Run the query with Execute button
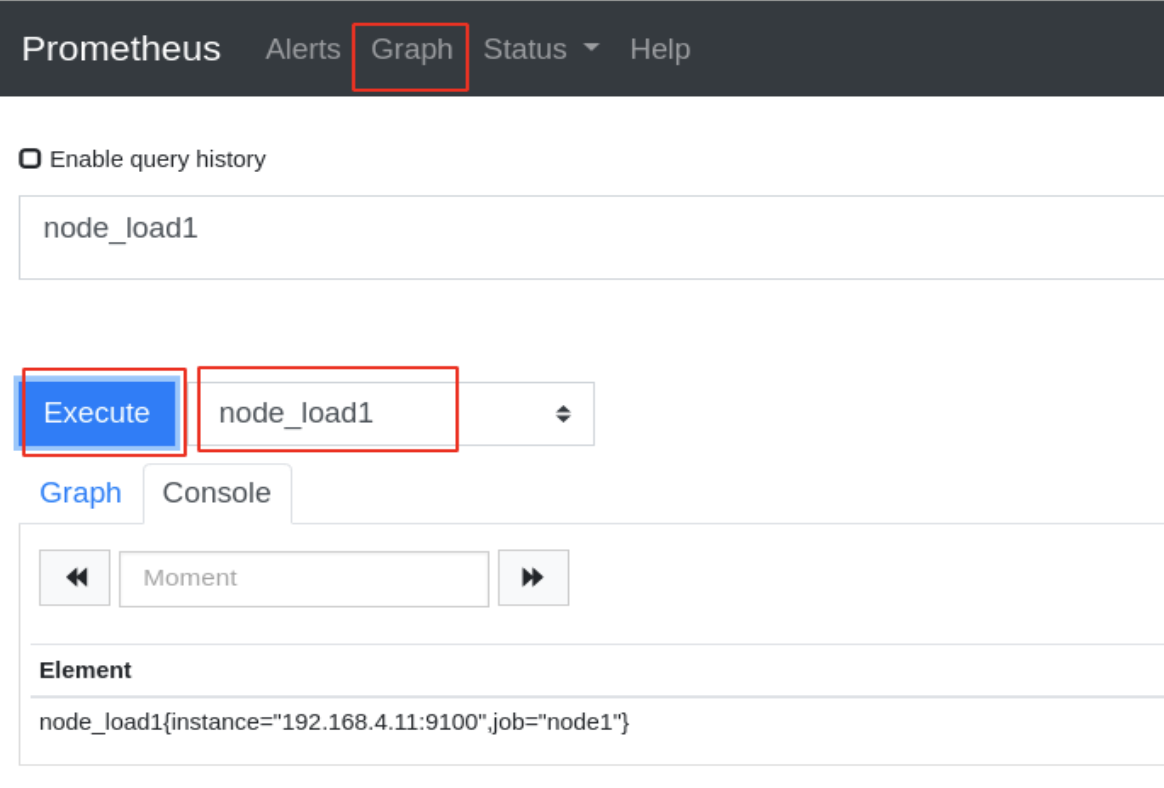The height and width of the screenshot is (788, 1164). [x=97, y=413]
